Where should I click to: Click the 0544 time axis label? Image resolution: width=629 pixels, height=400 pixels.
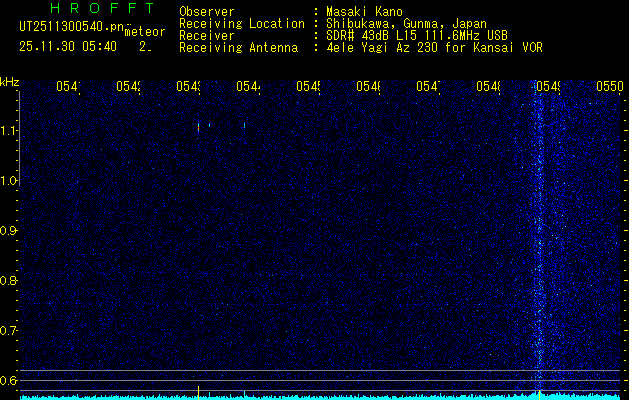pyautogui.click(x=248, y=86)
